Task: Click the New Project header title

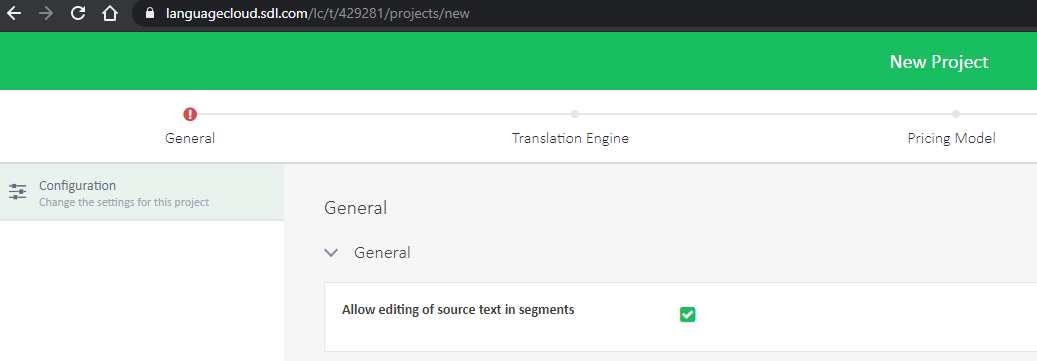Action: tap(938, 61)
